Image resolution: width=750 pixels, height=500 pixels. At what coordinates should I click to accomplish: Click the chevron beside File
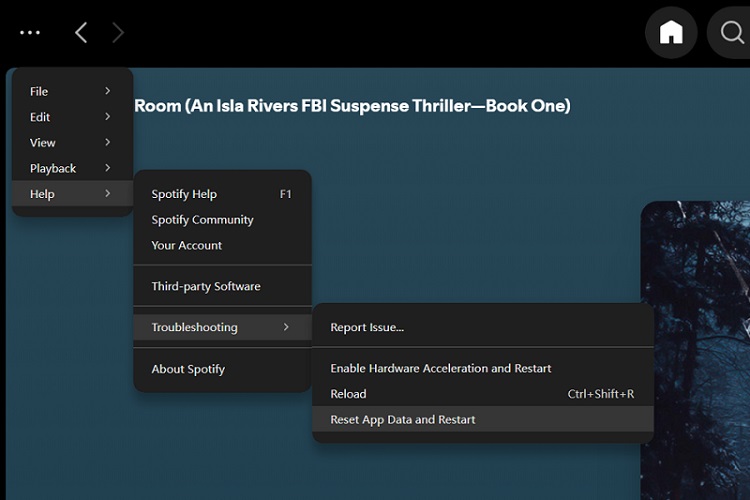point(108,91)
